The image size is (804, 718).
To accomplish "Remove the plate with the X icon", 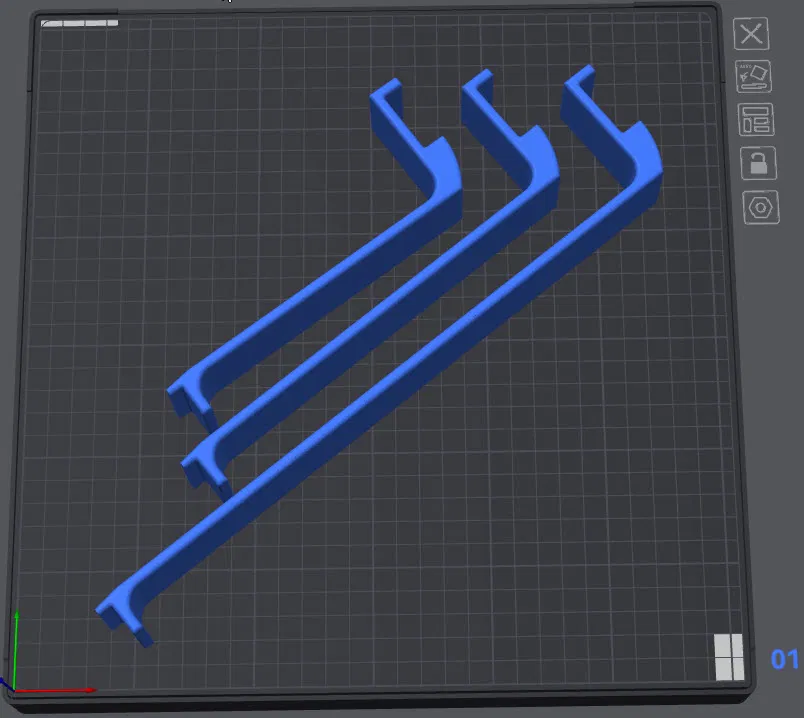I will 751,34.
